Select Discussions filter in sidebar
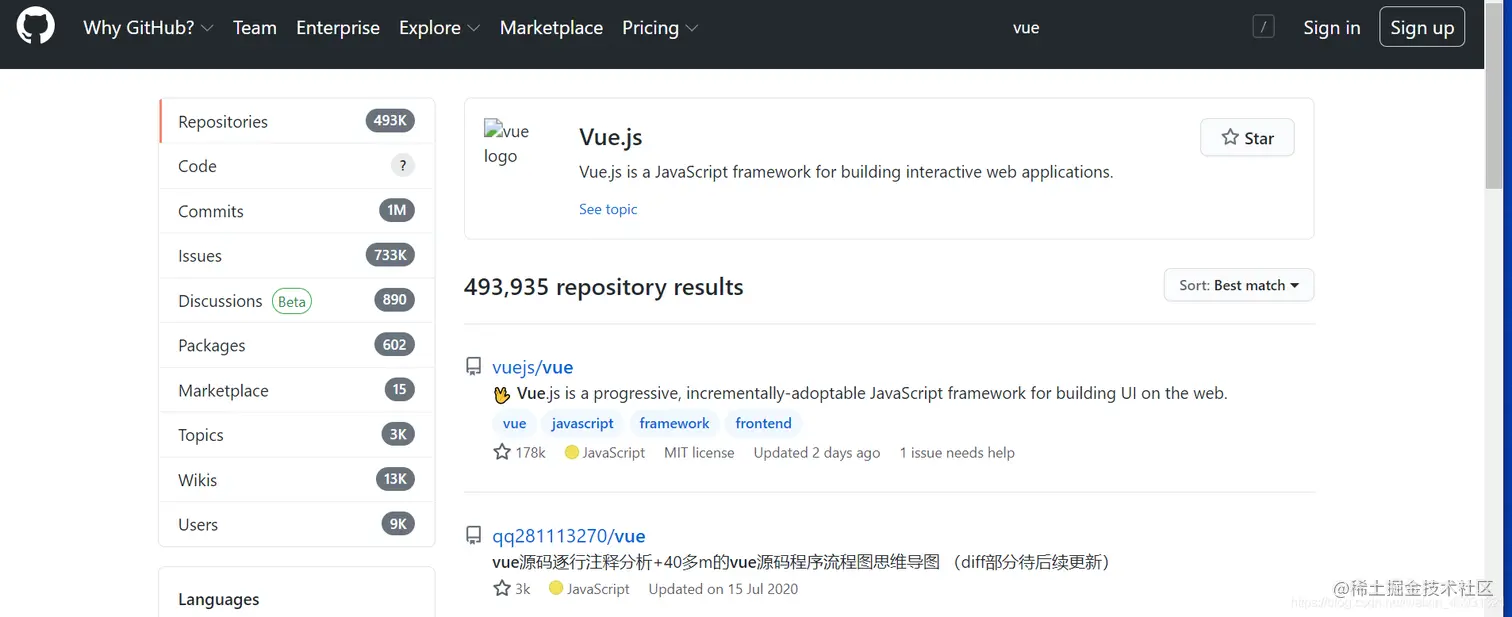 (297, 300)
